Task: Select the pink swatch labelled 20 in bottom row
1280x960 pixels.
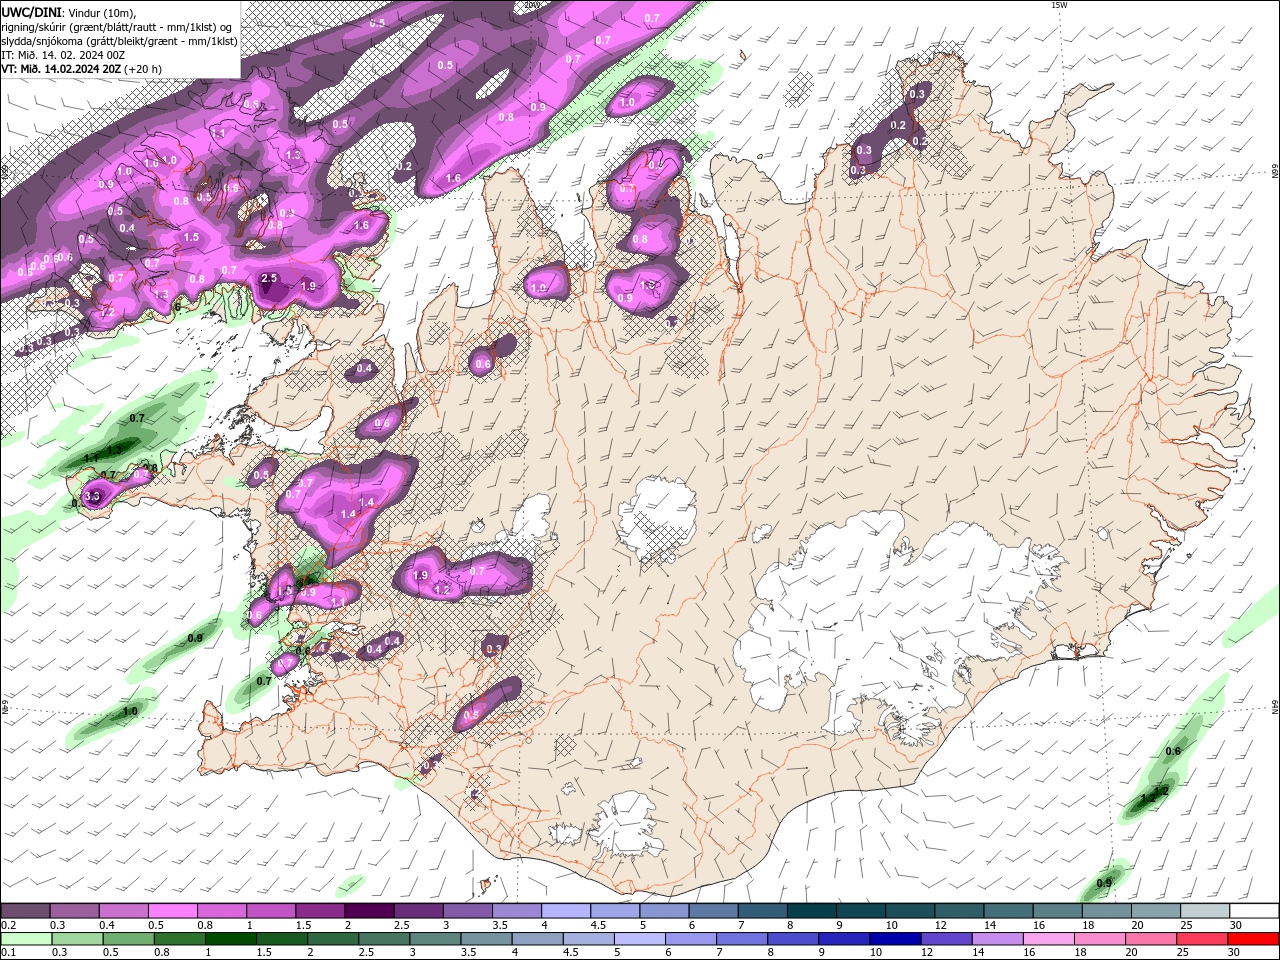Action: click(1150, 938)
